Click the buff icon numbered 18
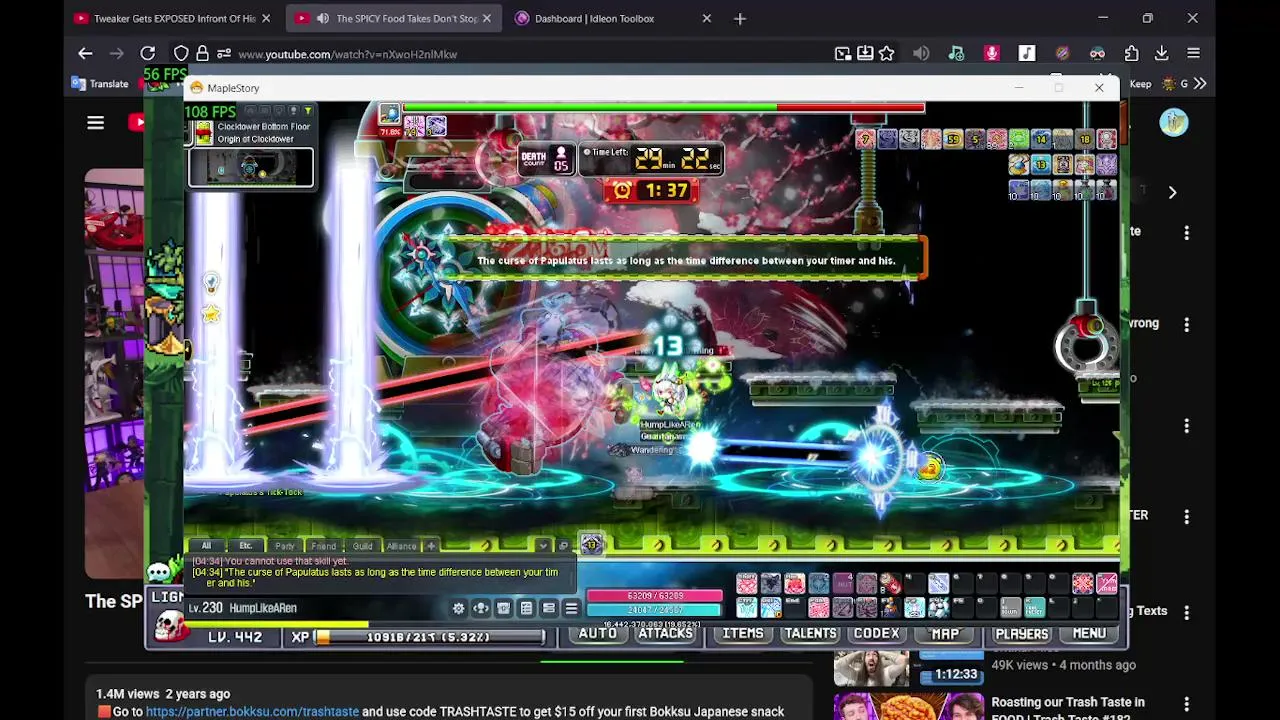 [x=1085, y=140]
